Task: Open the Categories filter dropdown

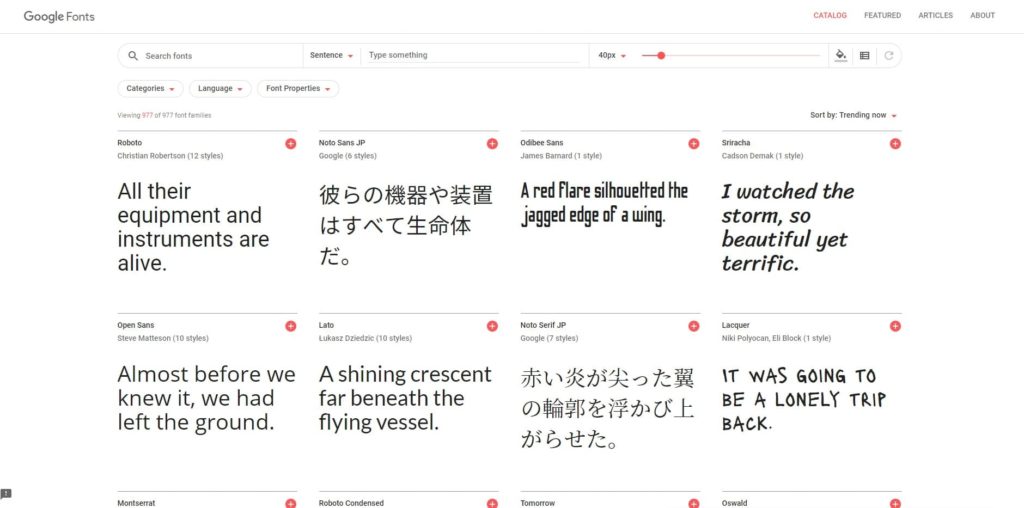Action: coord(150,89)
